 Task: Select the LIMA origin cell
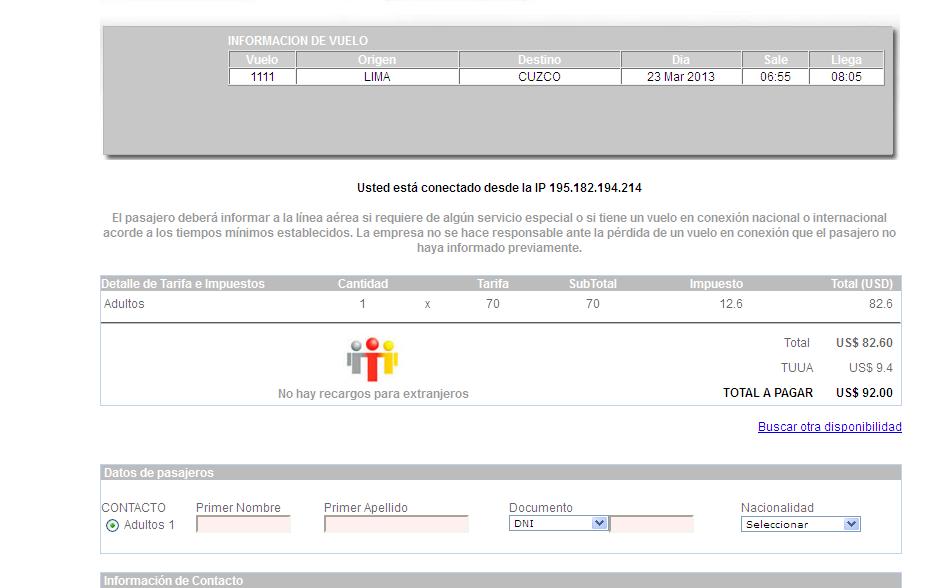pos(377,77)
